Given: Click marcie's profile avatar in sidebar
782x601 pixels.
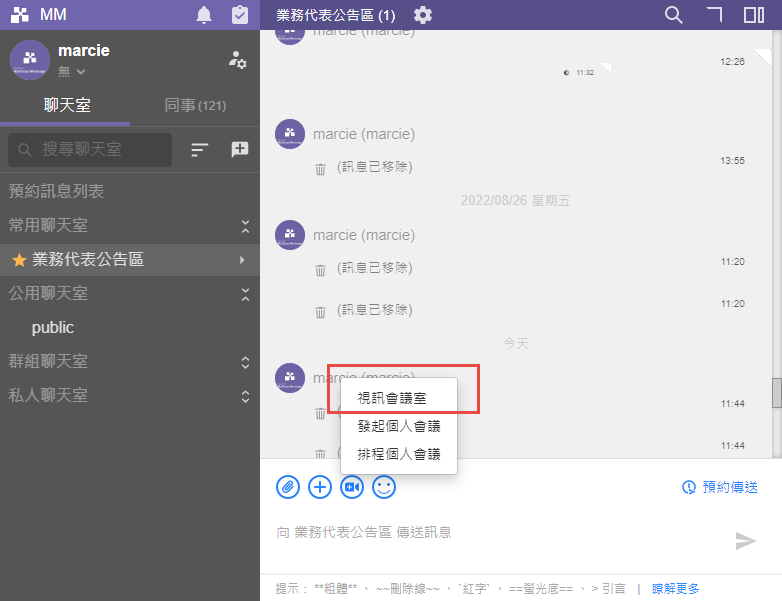Looking at the screenshot, I should pyautogui.click(x=30, y=60).
